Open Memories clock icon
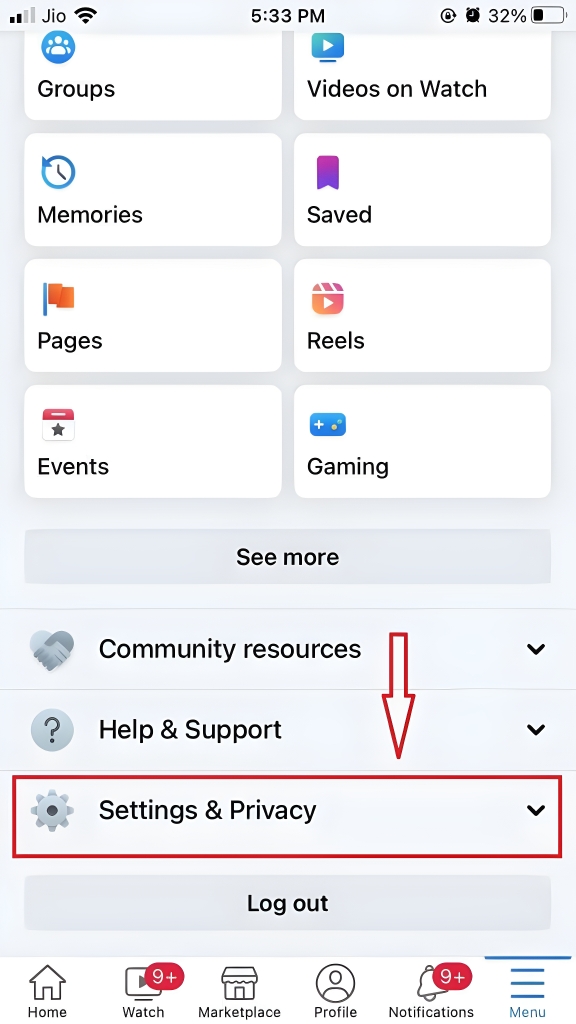 click(x=58, y=172)
